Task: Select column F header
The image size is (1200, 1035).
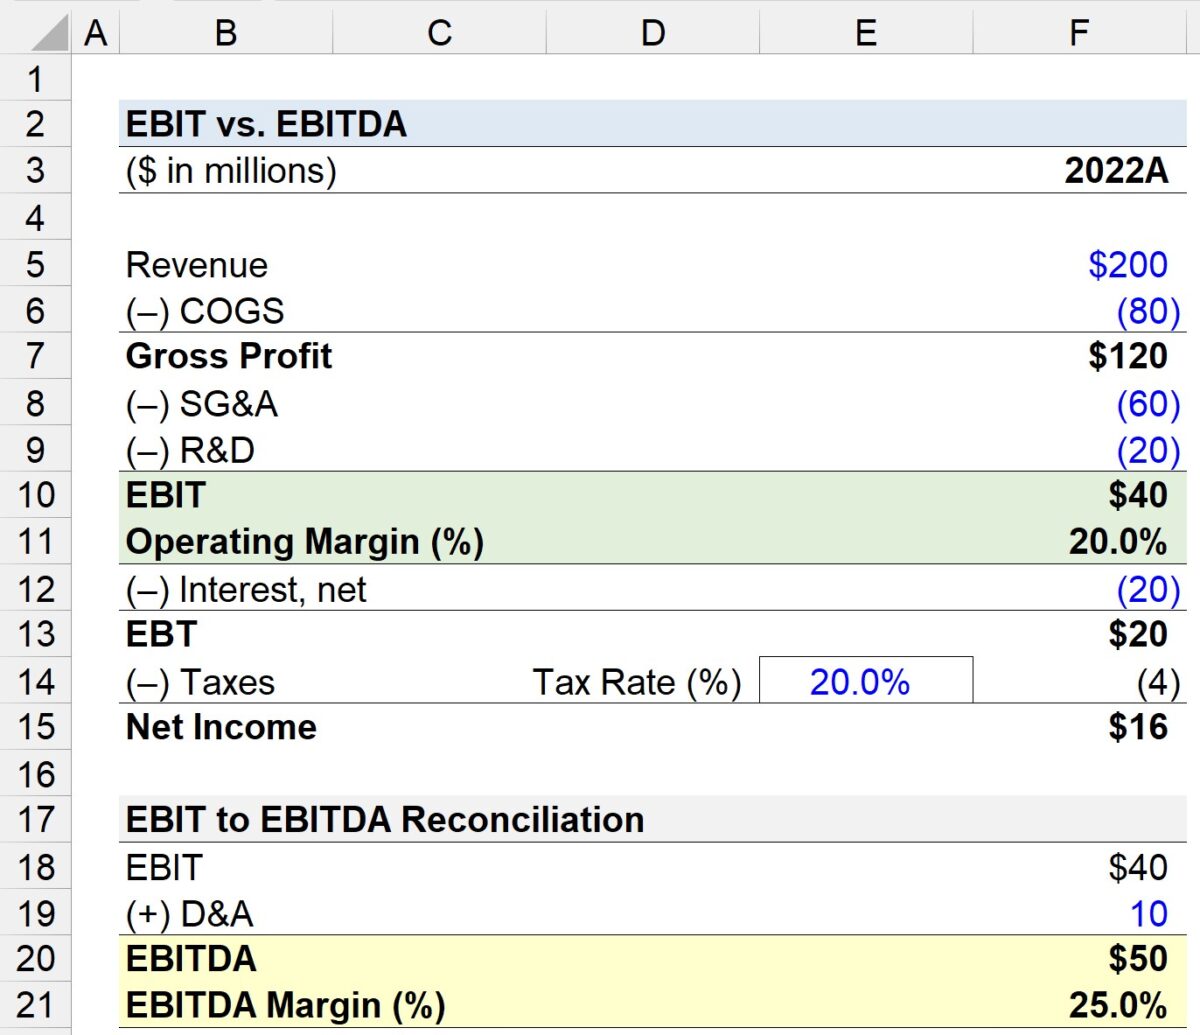Action: [1078, 32]
